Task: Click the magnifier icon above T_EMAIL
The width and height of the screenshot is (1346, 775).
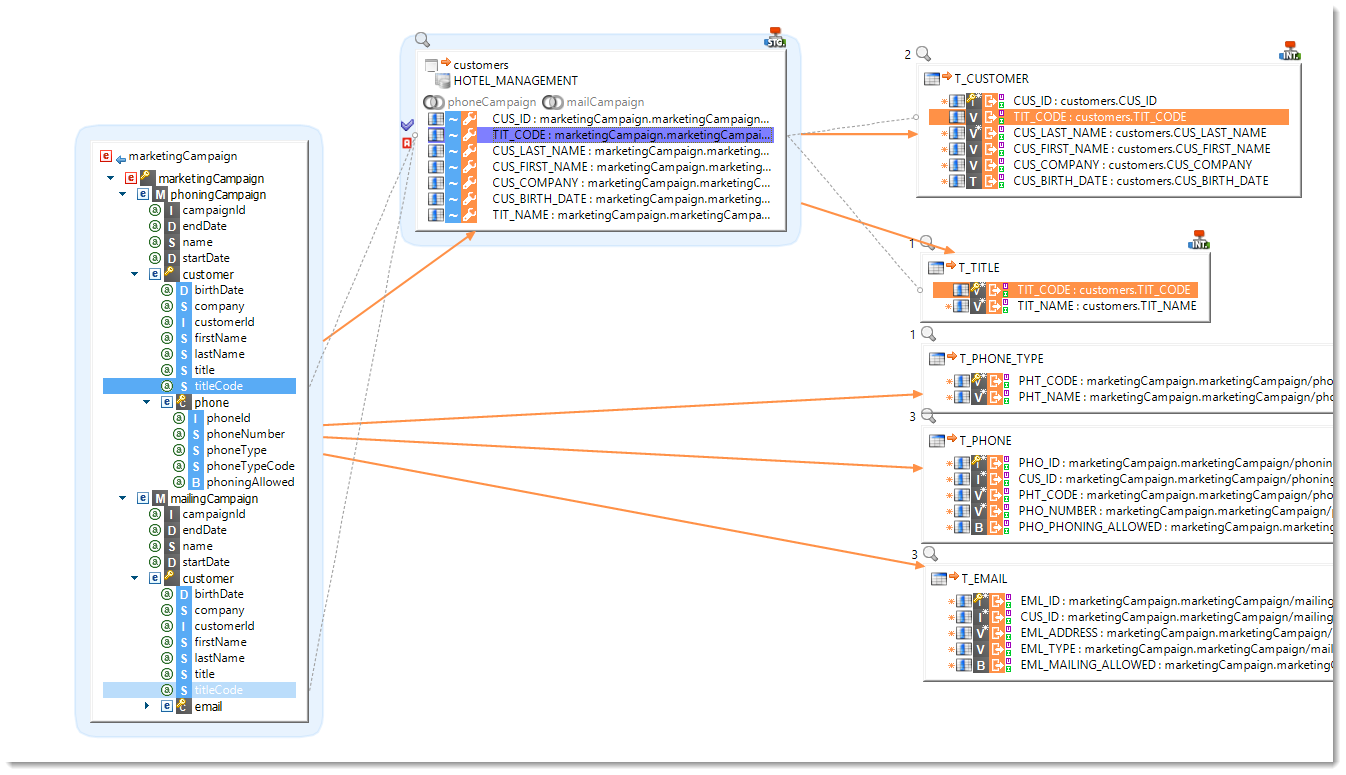Action: pos(929,554)
